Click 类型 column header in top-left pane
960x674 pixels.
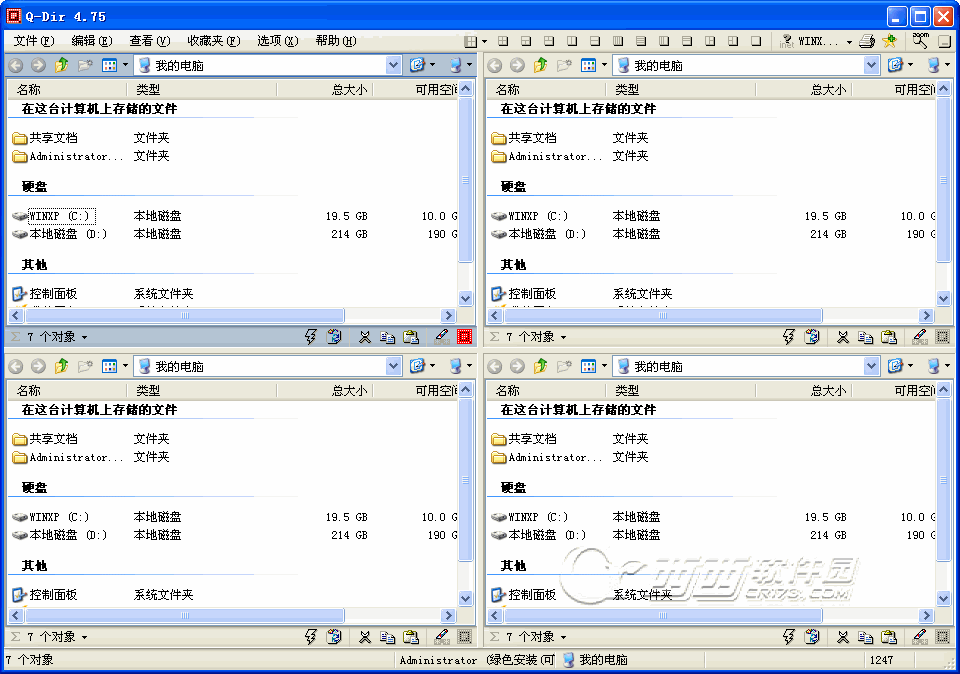202,90
